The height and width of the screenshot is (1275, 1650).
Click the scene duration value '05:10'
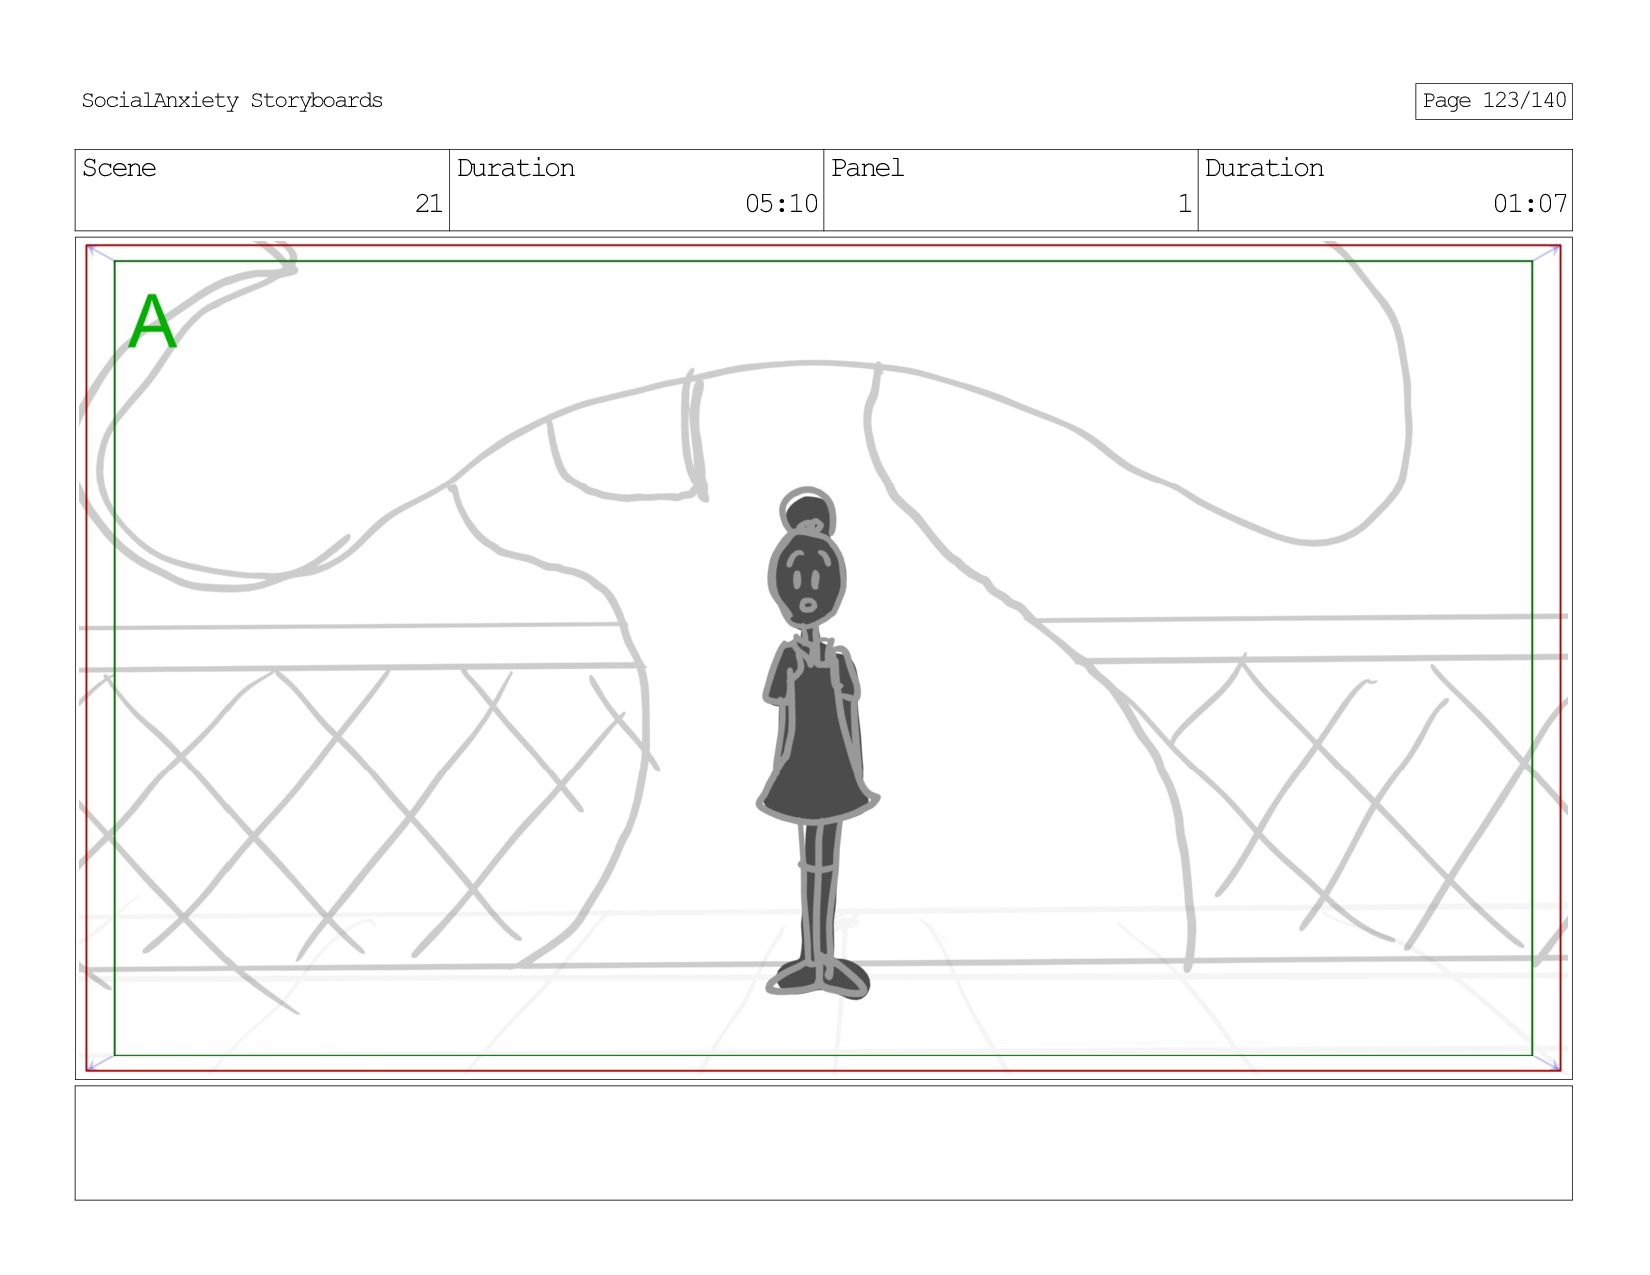(781, 204)
